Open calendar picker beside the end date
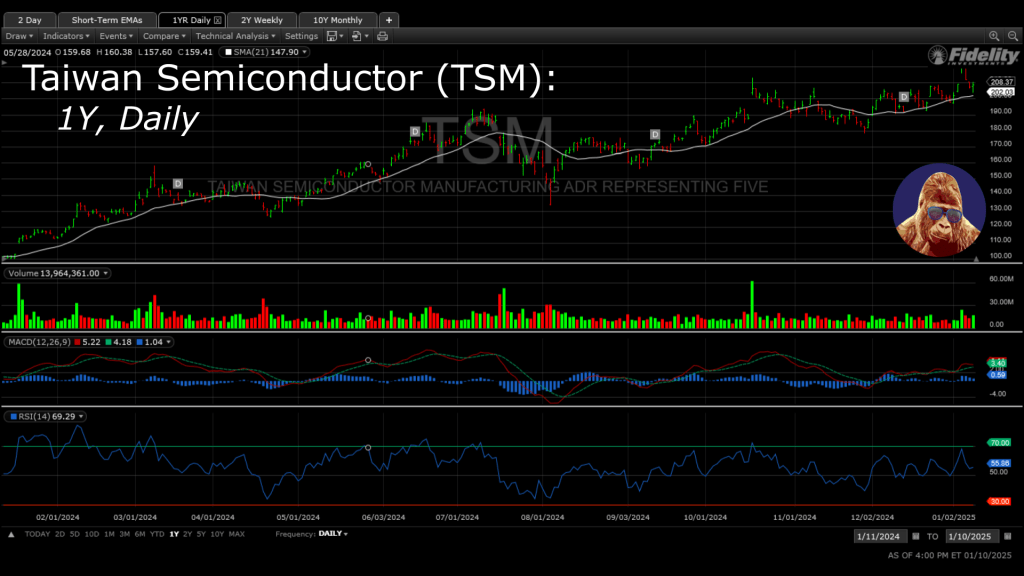Screen dimensions: 1024x576 coord(1009,536)
